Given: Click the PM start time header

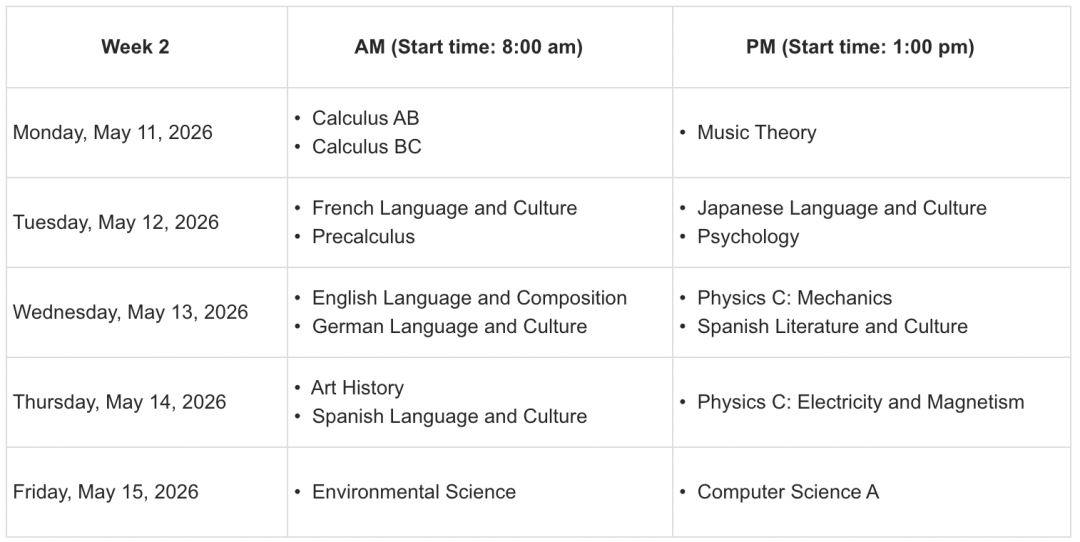Looking at the screenshot, I should [x=860, y=47].
